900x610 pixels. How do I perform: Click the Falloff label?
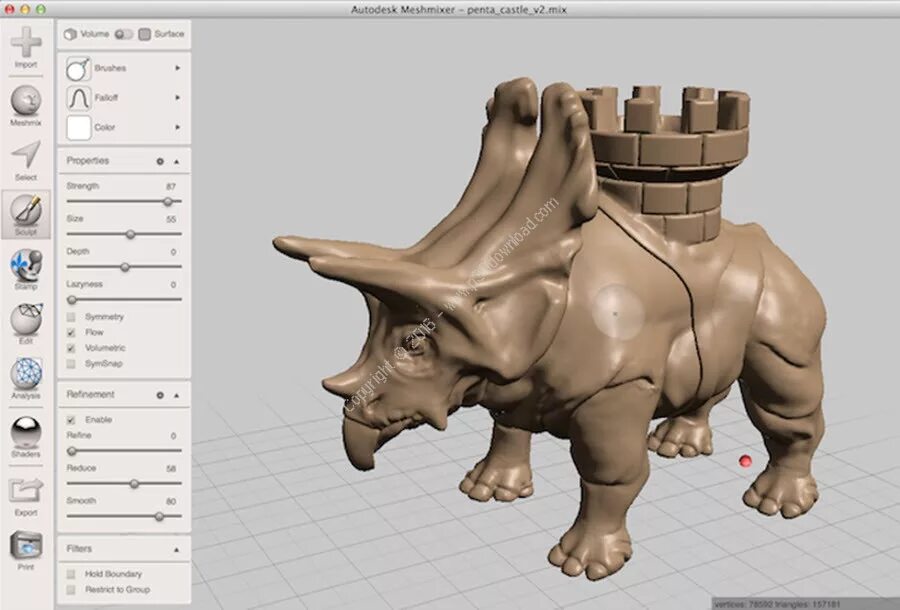pyautogui.click(x=106, y=98)
